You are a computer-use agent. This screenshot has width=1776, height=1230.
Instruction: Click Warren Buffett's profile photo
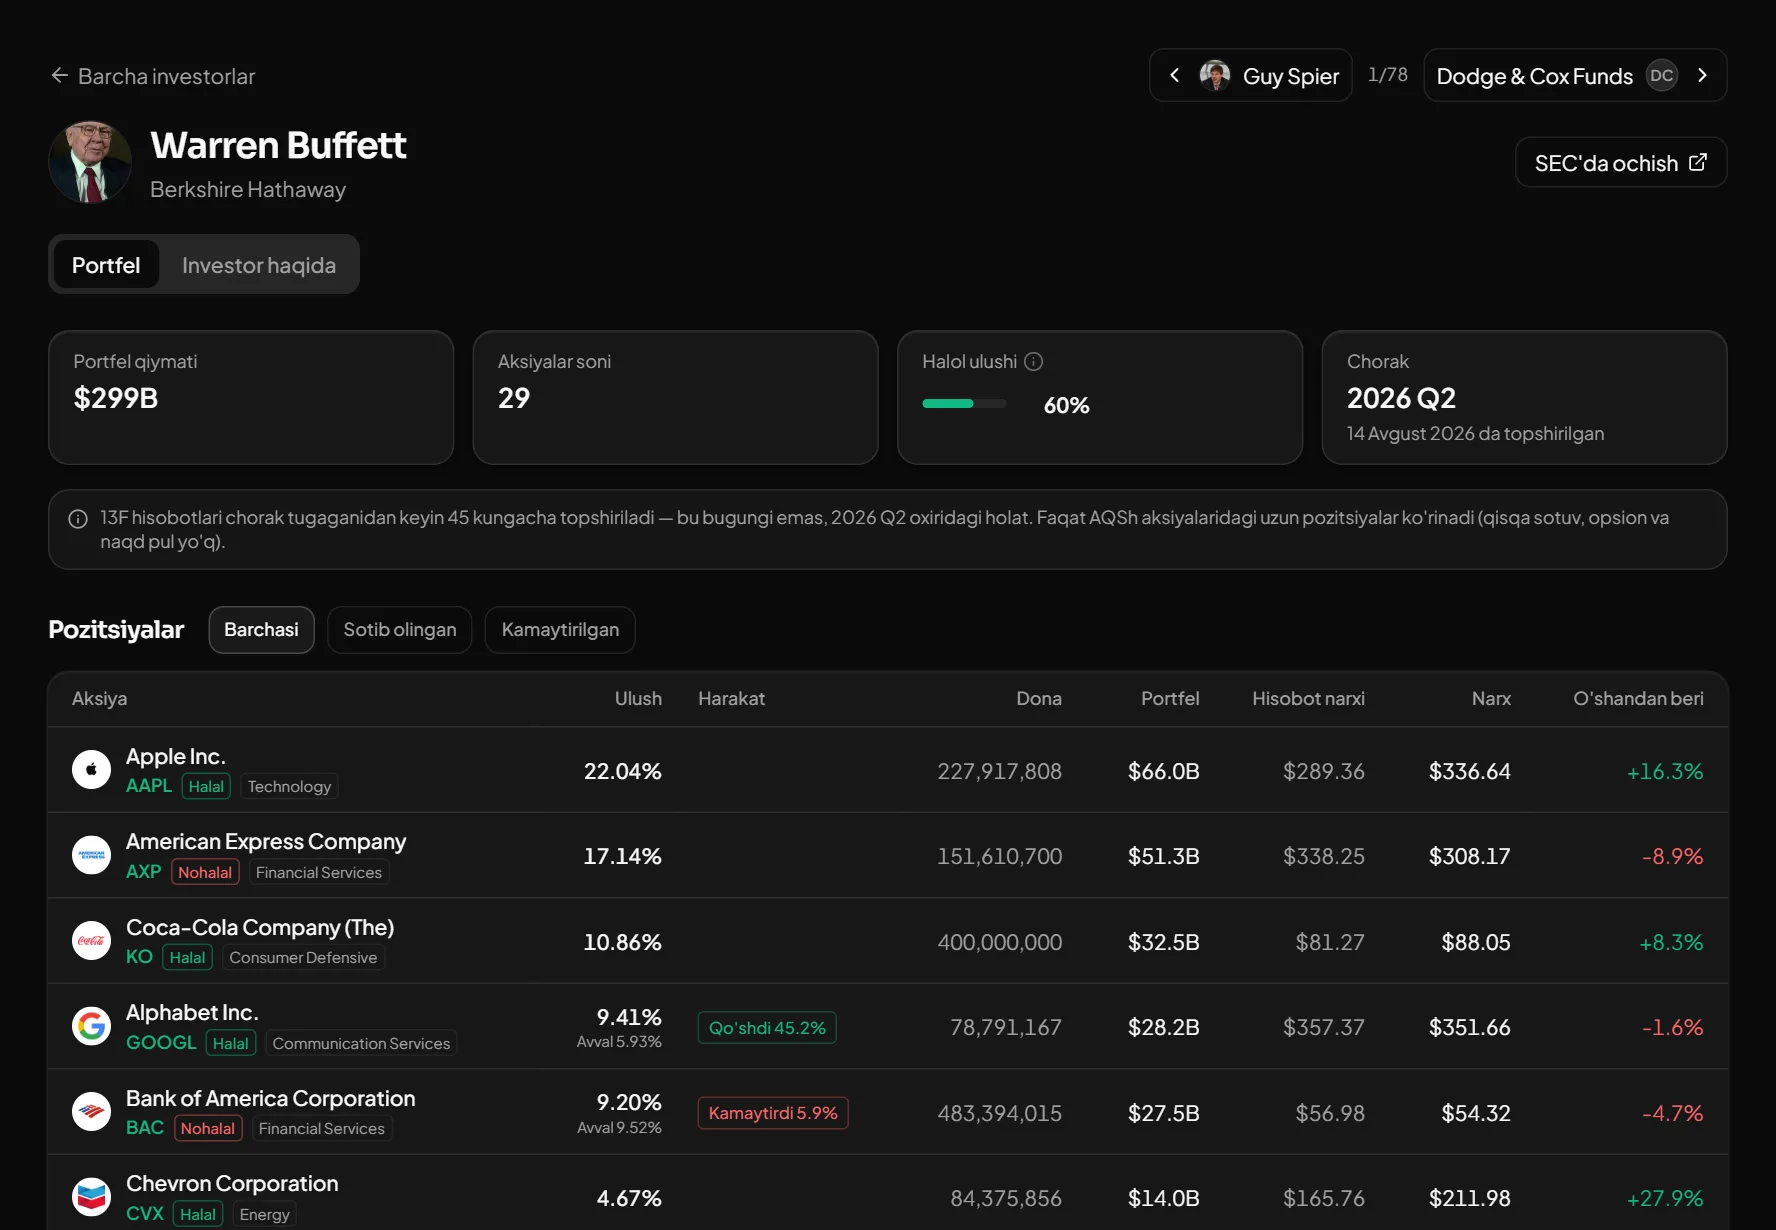[90, 162]
